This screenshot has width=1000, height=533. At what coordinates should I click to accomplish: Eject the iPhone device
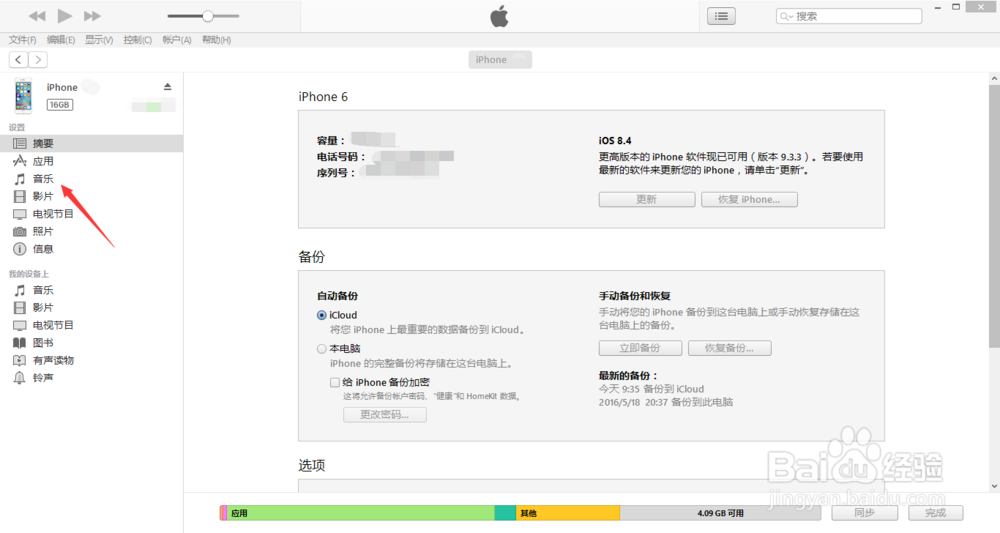[x=168, y=87]
